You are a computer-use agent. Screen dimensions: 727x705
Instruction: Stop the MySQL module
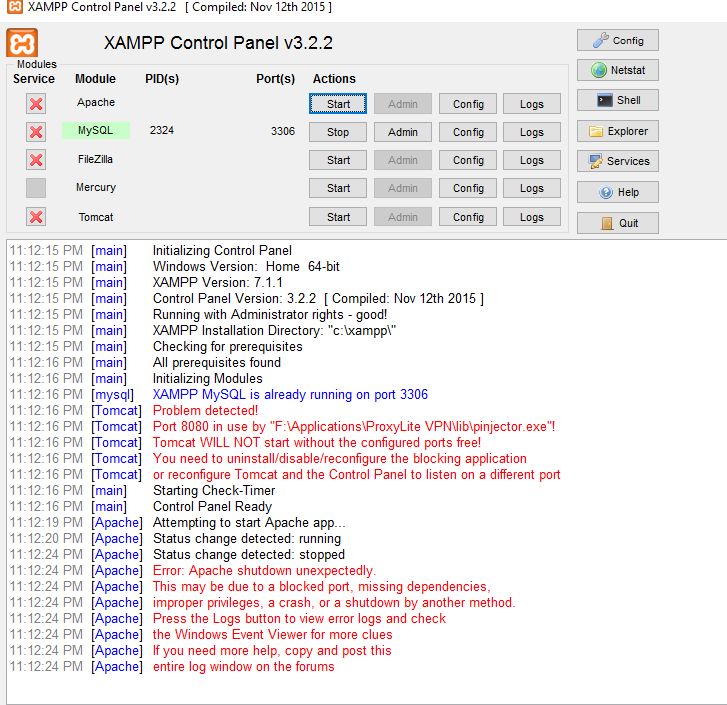[338, 132]
